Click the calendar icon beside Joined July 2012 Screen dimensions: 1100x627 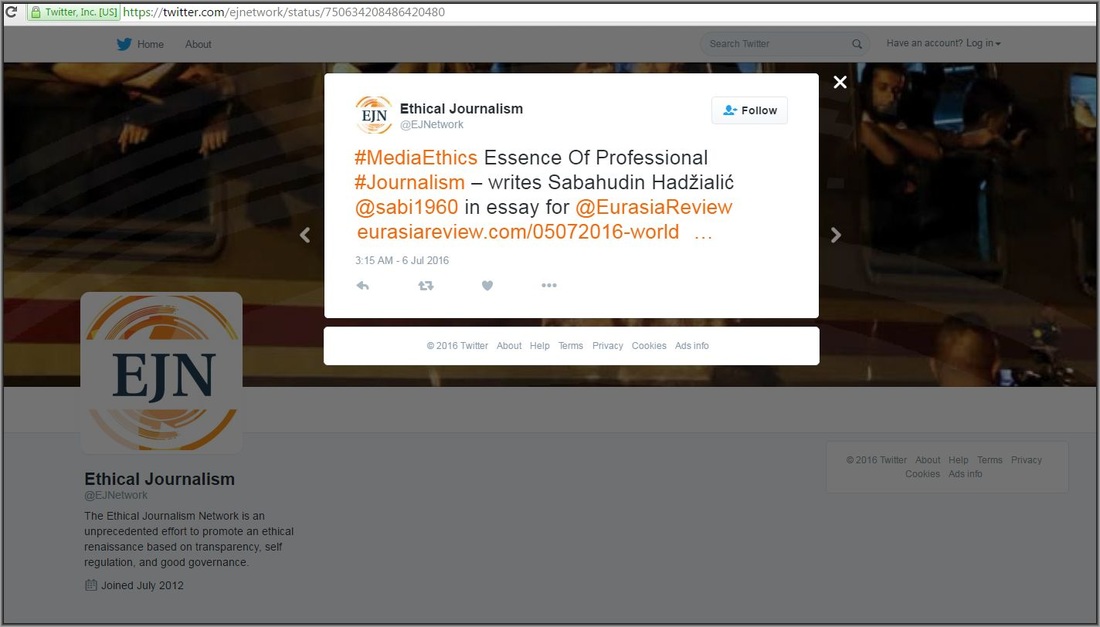(x=90, y=585)
